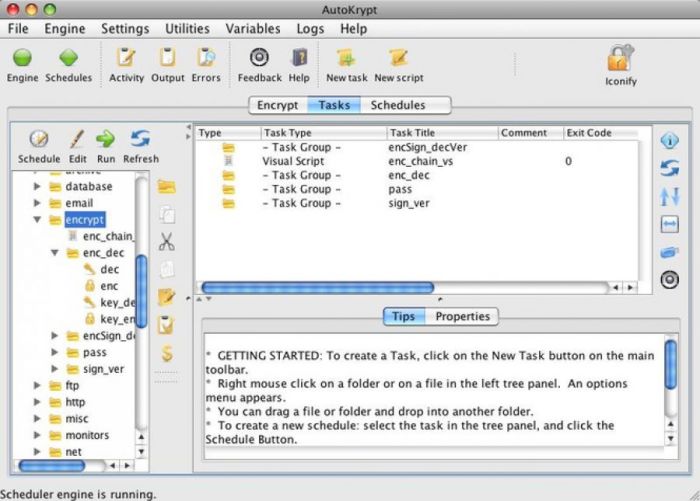Image resolution: width=700 pixels, height=501 pixels.
Task: Switch to the Properties tab
Action: pyautogui.click(x=462, y=317)
